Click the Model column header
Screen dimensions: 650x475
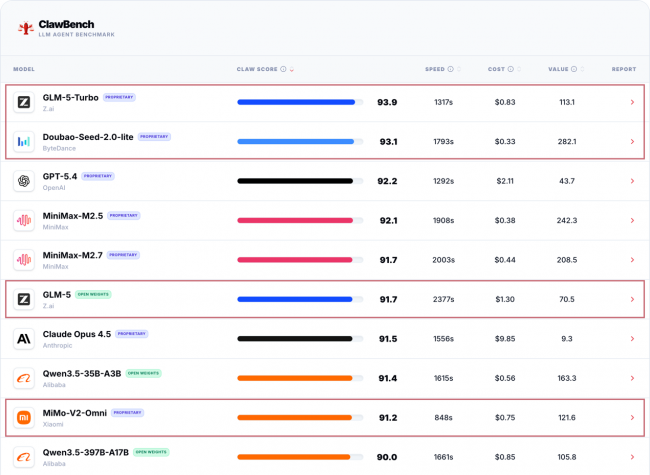(23, 70)
